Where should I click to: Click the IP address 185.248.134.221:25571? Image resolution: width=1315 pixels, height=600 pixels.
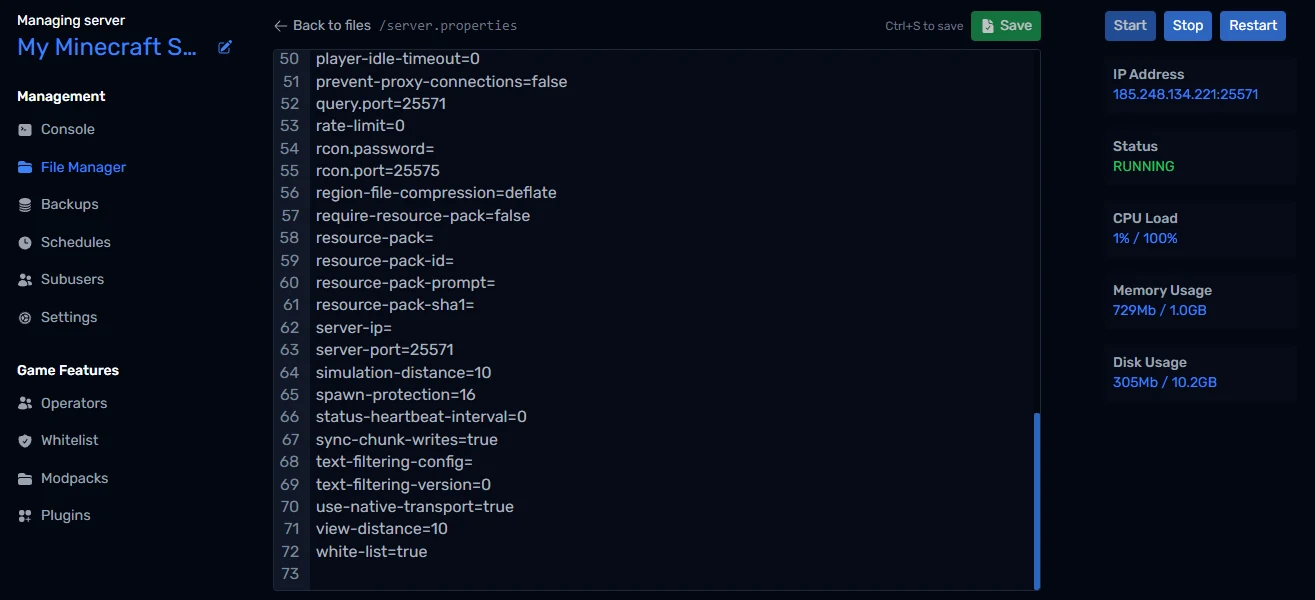[x=1185, y=95]
